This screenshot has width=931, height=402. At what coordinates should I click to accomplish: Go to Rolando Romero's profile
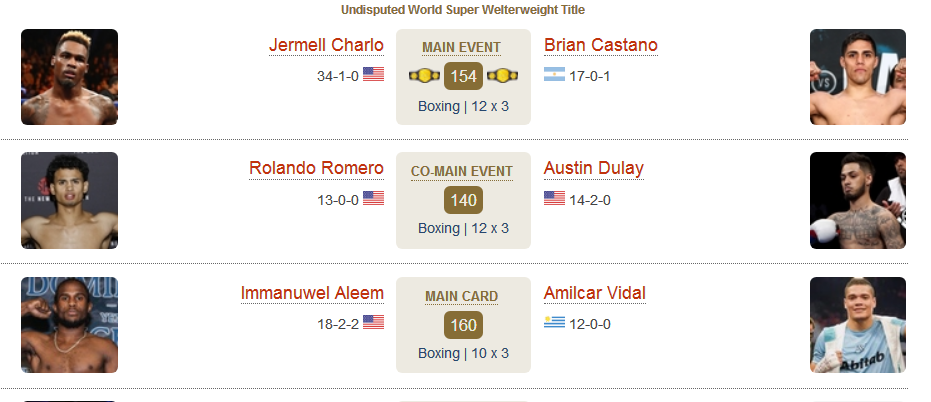pos(316,169)
